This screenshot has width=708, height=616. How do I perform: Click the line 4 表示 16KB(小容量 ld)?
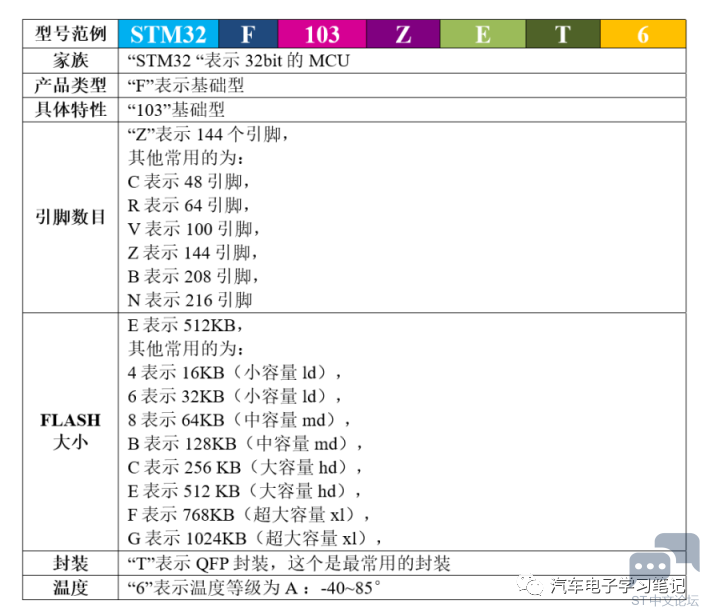coord(234,373)
